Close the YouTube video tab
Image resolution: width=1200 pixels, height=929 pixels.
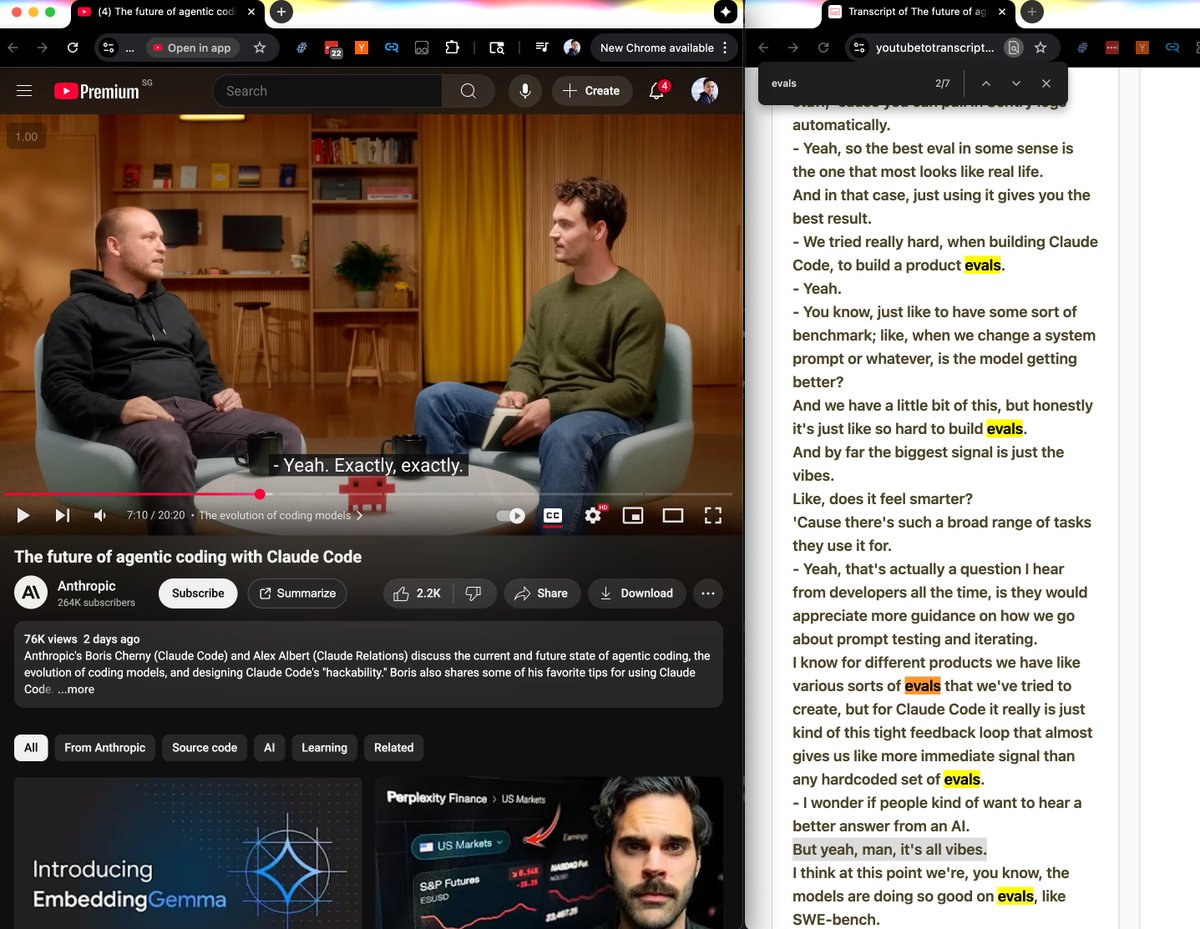[x=249, y=12]
